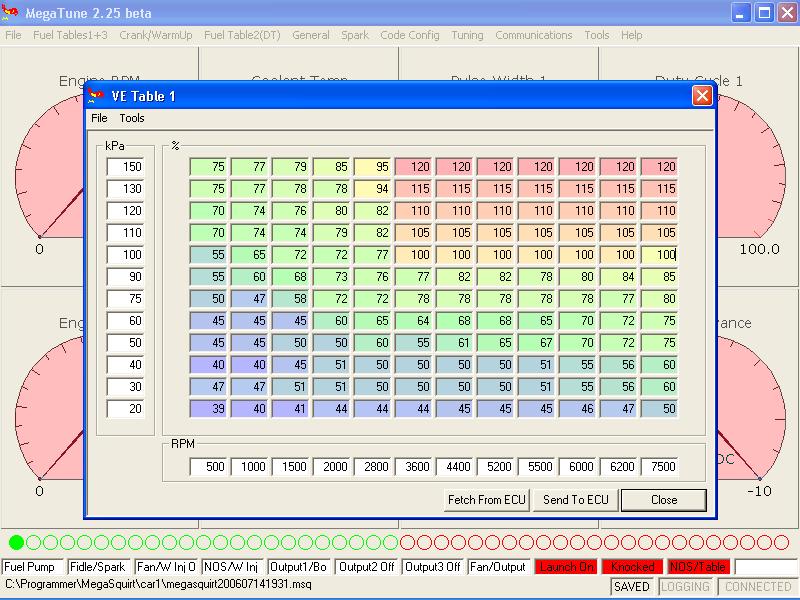Select the 130 kPa bin field
Screen dimensions: 800x600
126,189
